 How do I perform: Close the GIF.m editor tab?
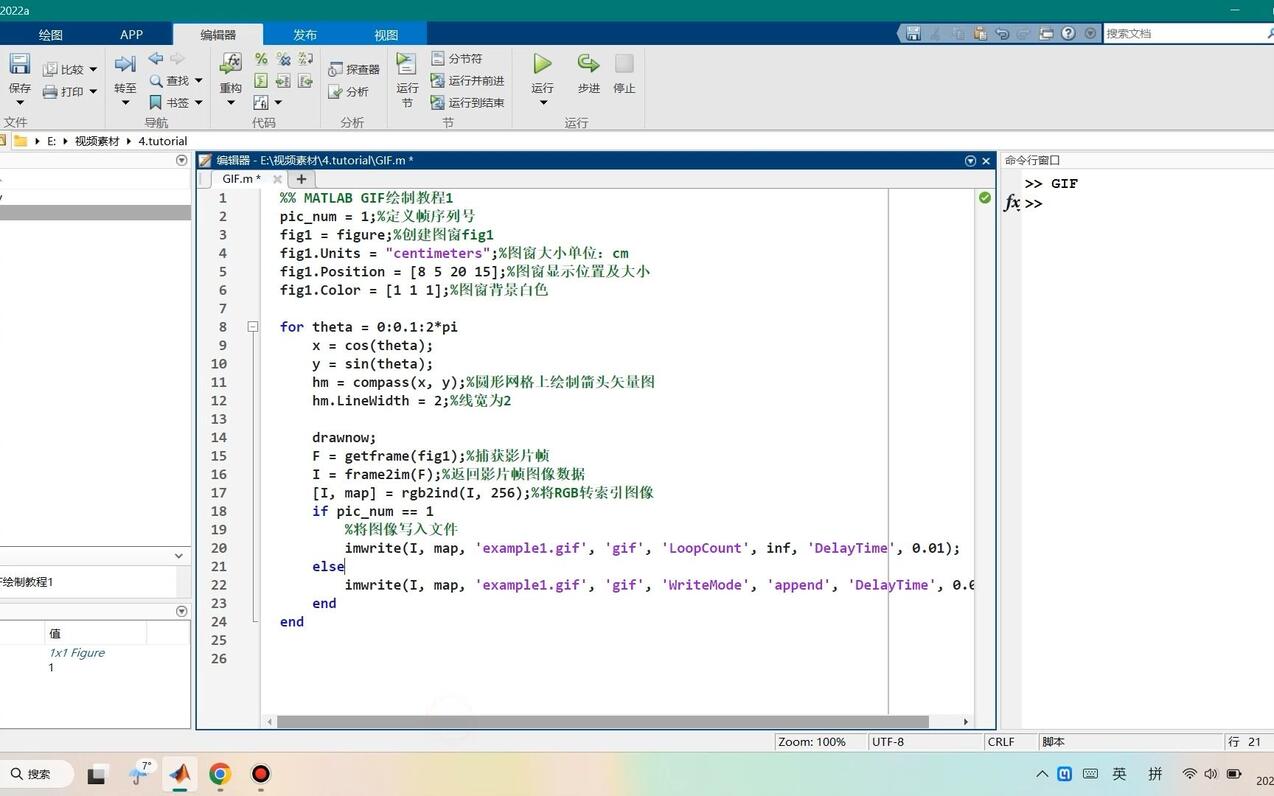[277, 179]
